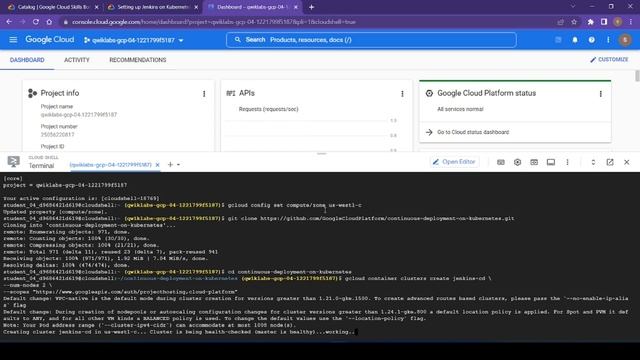Click the magnifier search icon
The height and width of the screenshot is (360, 640).
click(x=238, y=40)
